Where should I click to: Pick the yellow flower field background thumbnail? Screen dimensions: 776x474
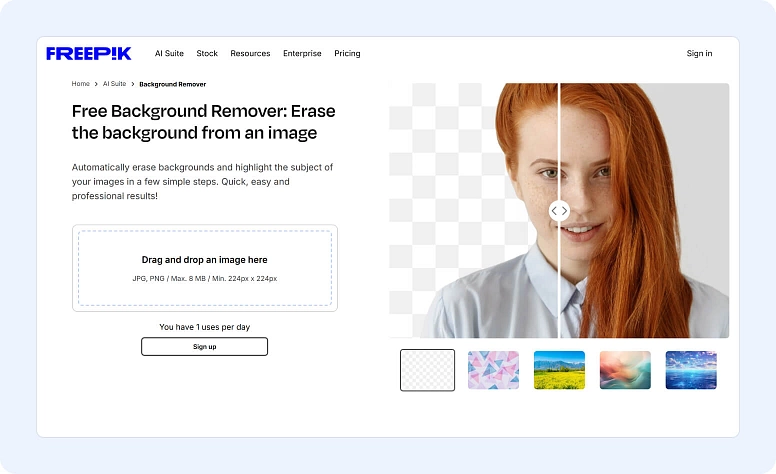559,369
